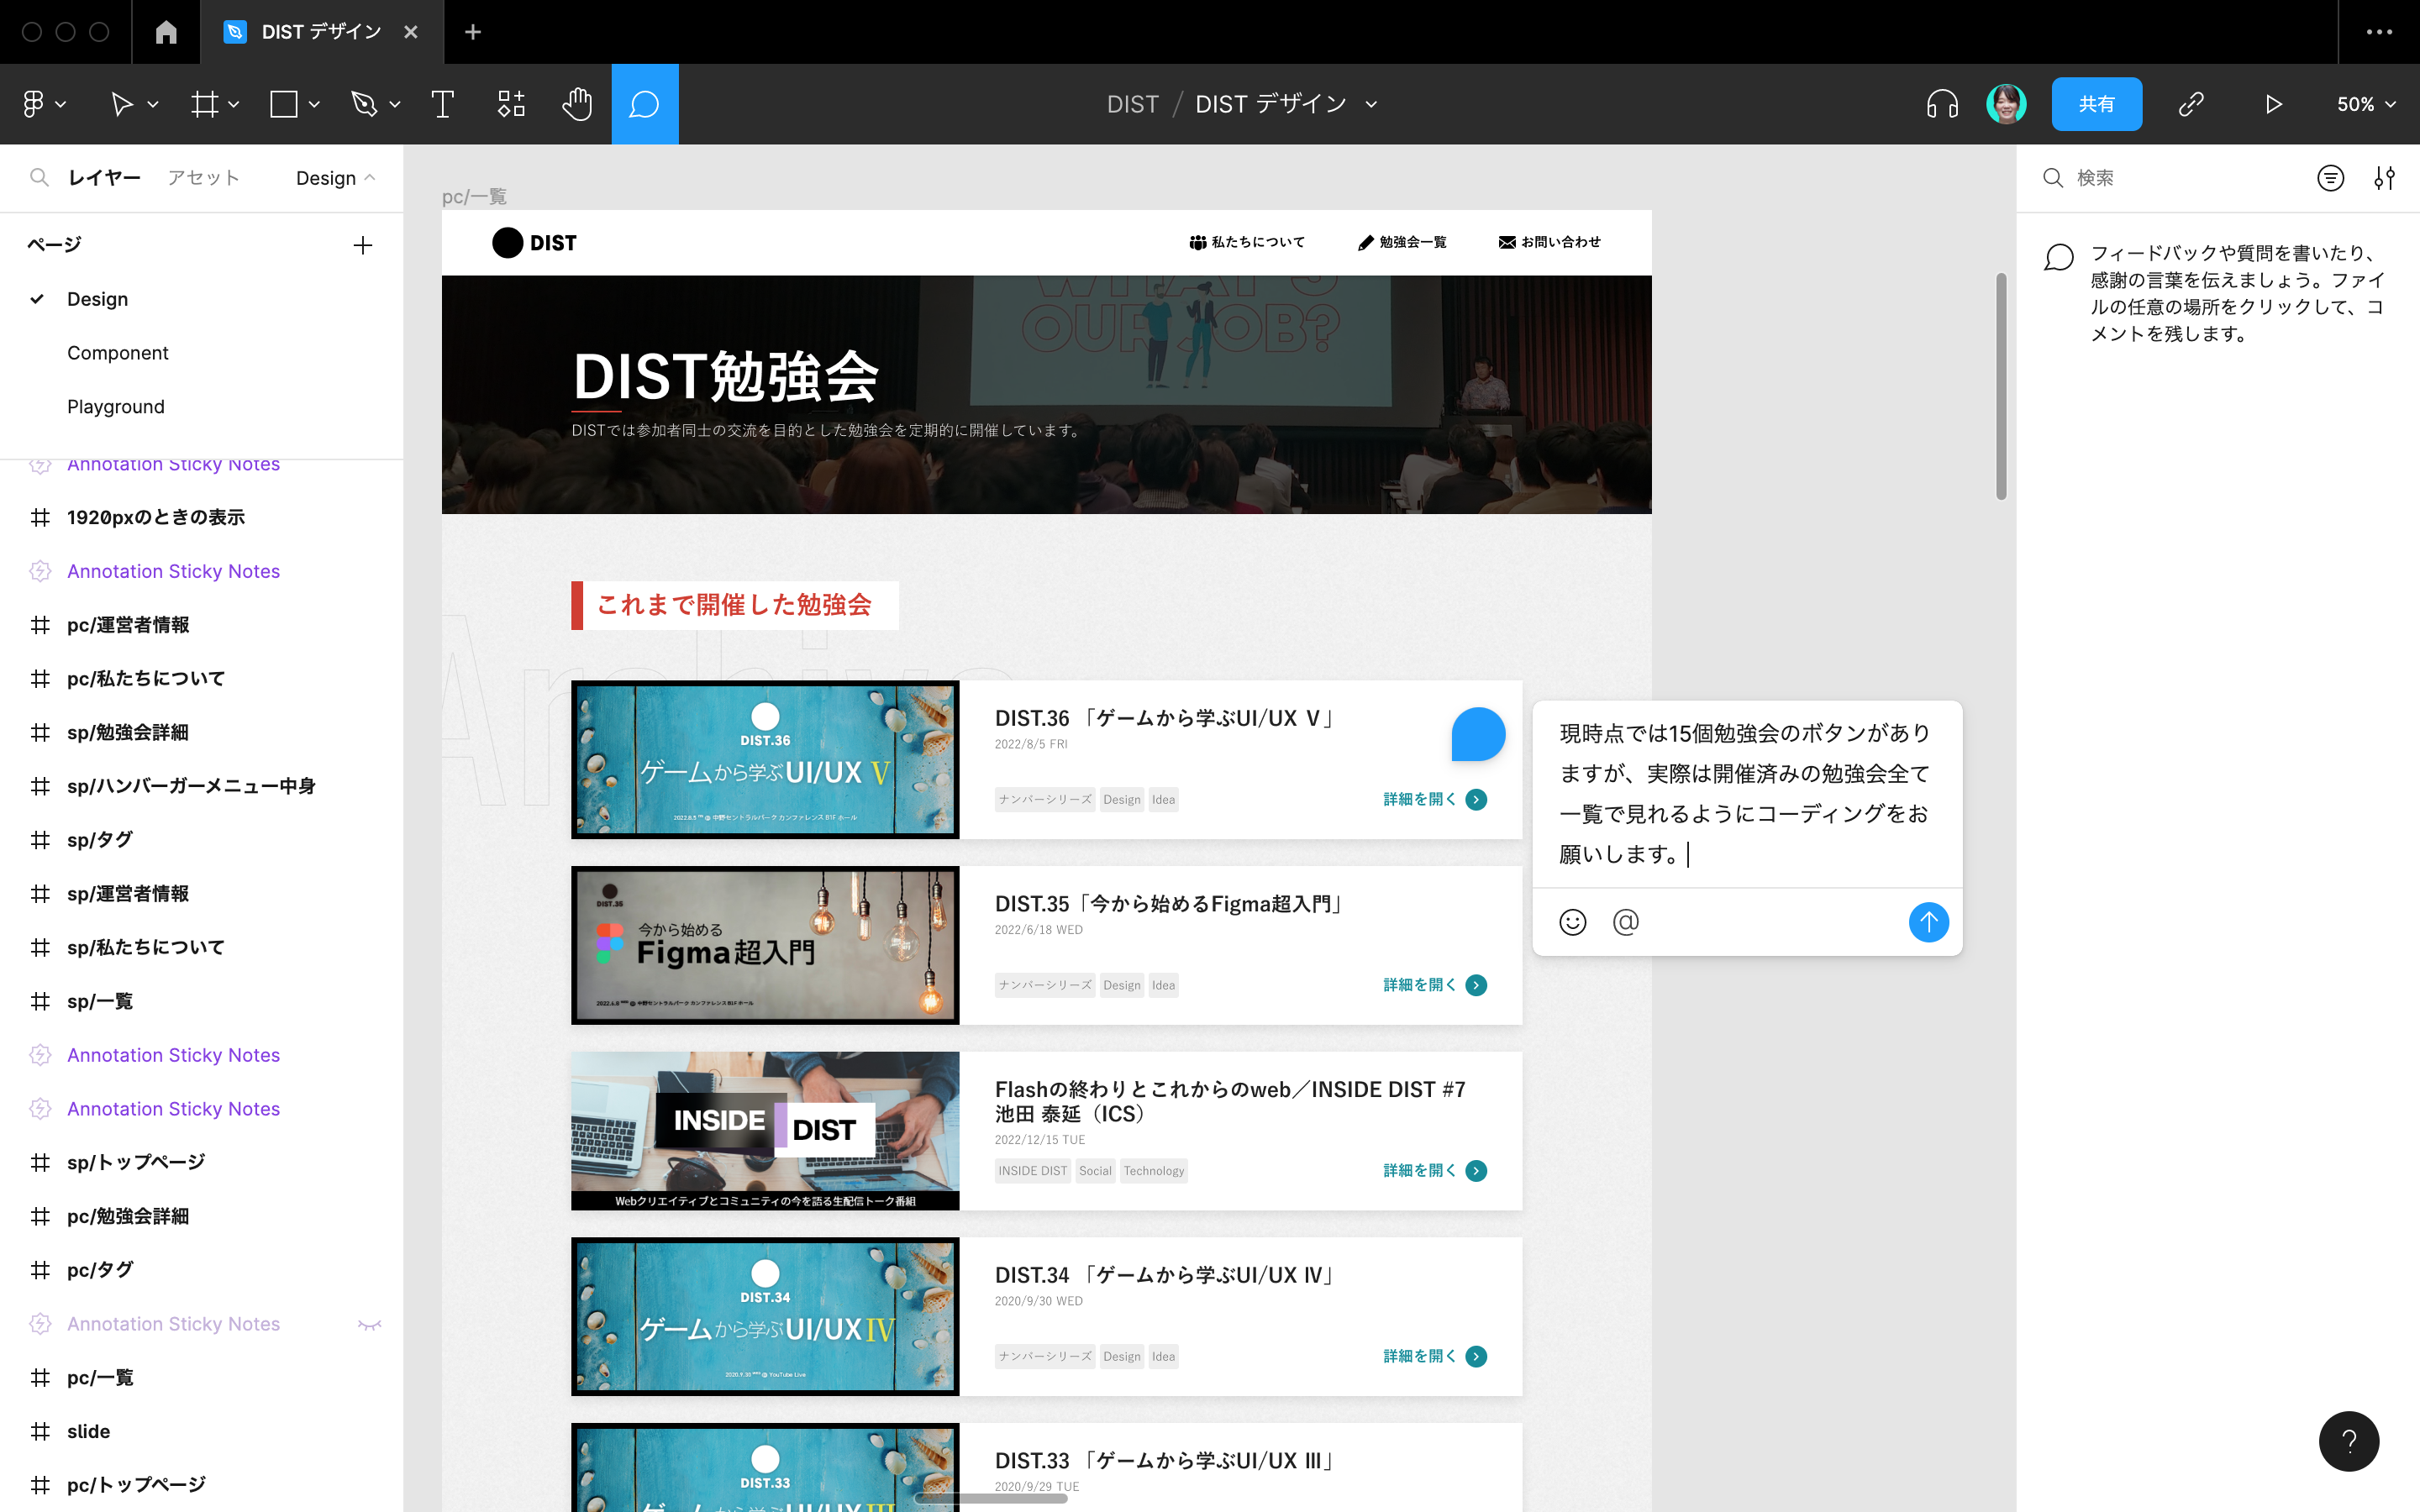2420x1512 pixels.
Task: Search layers with magnifier icon
Action: click(x=39, y=177)
